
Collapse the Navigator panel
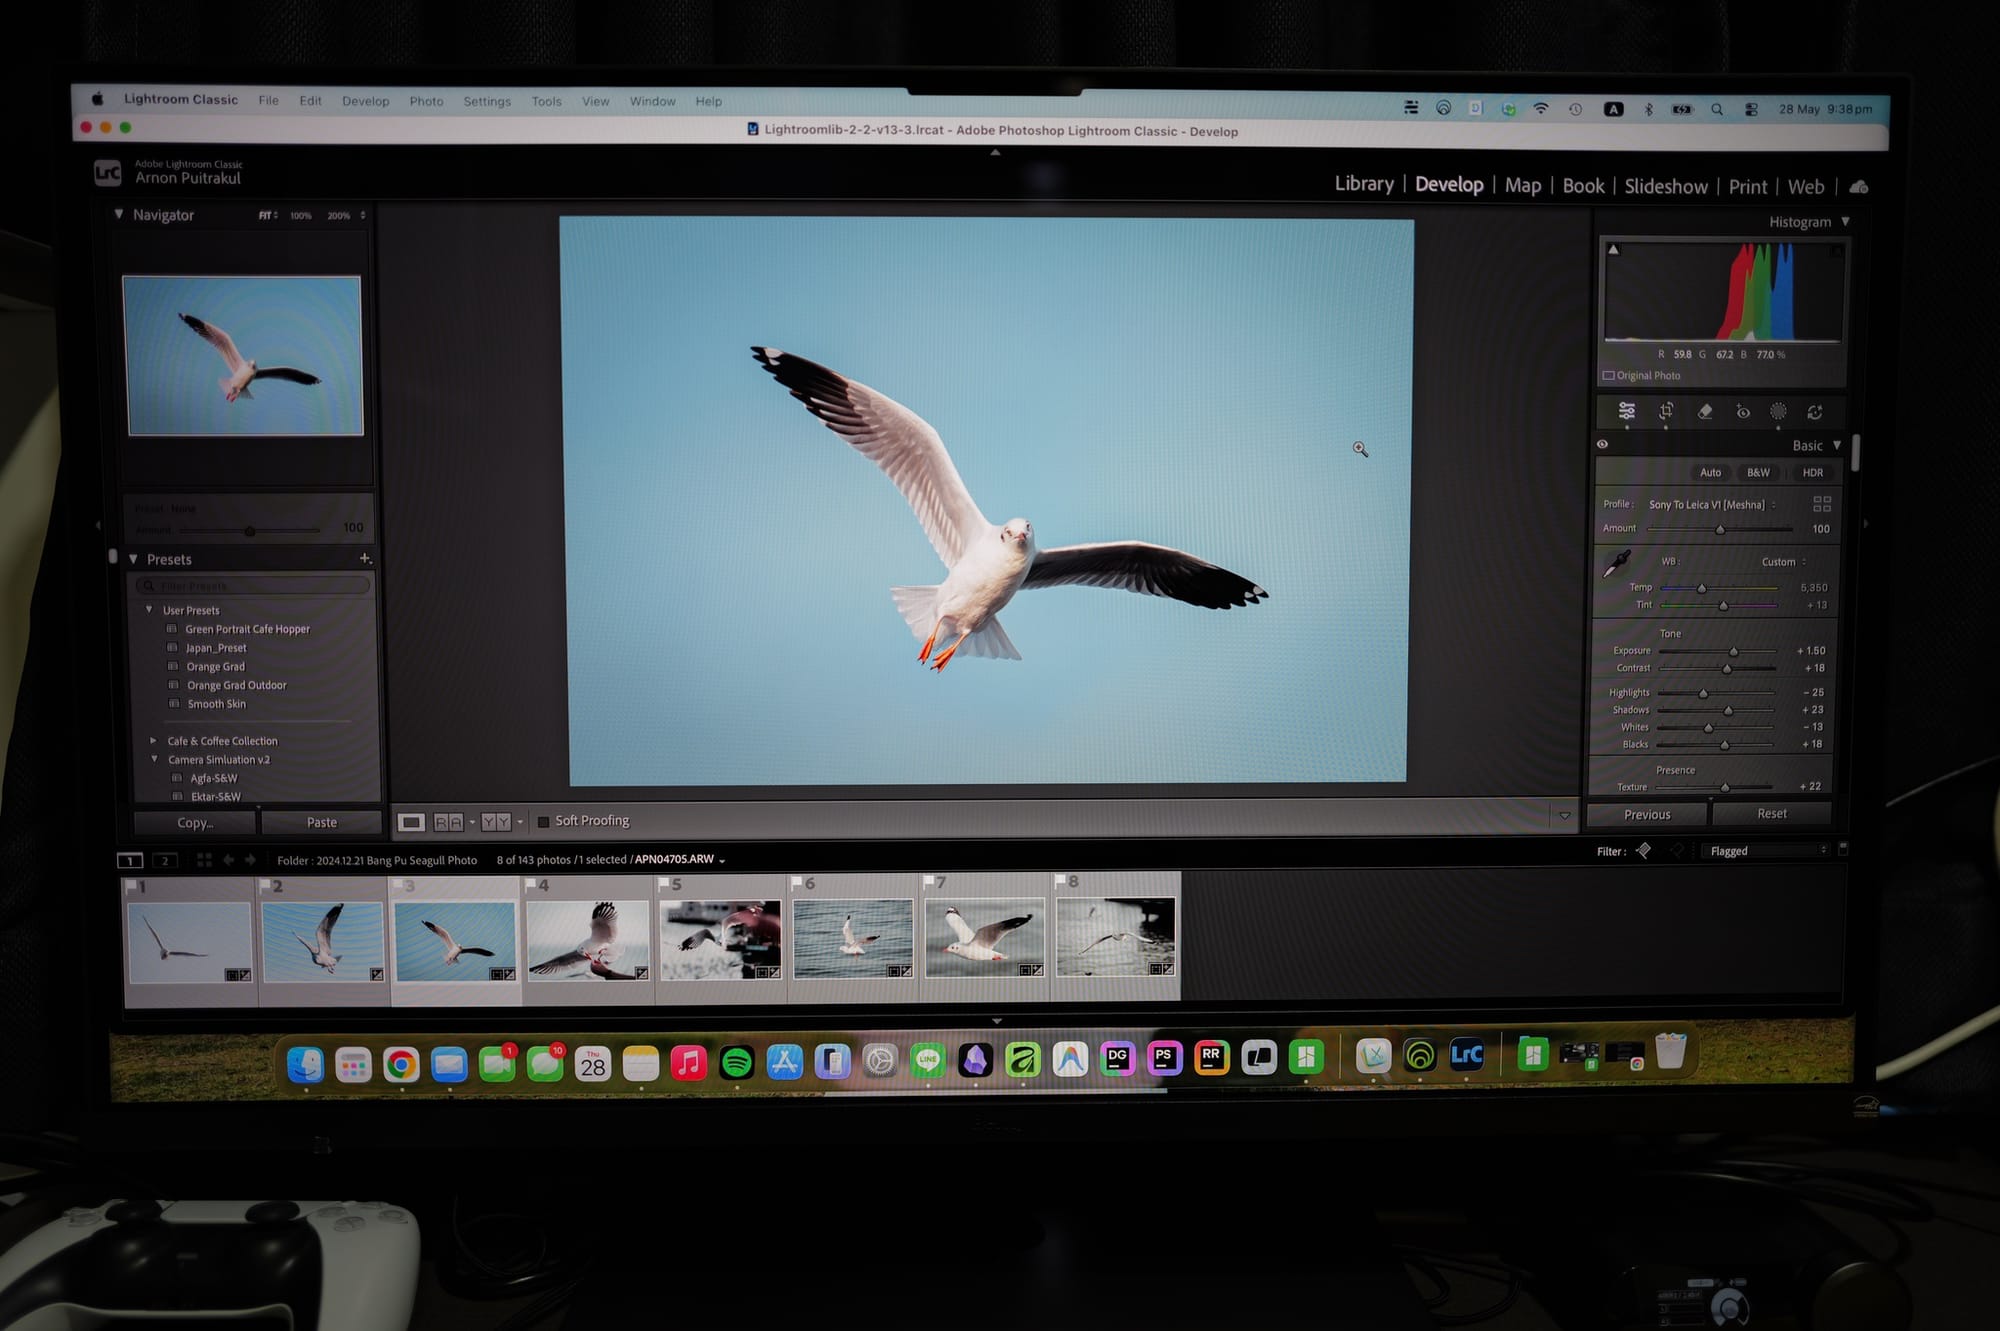119,214
